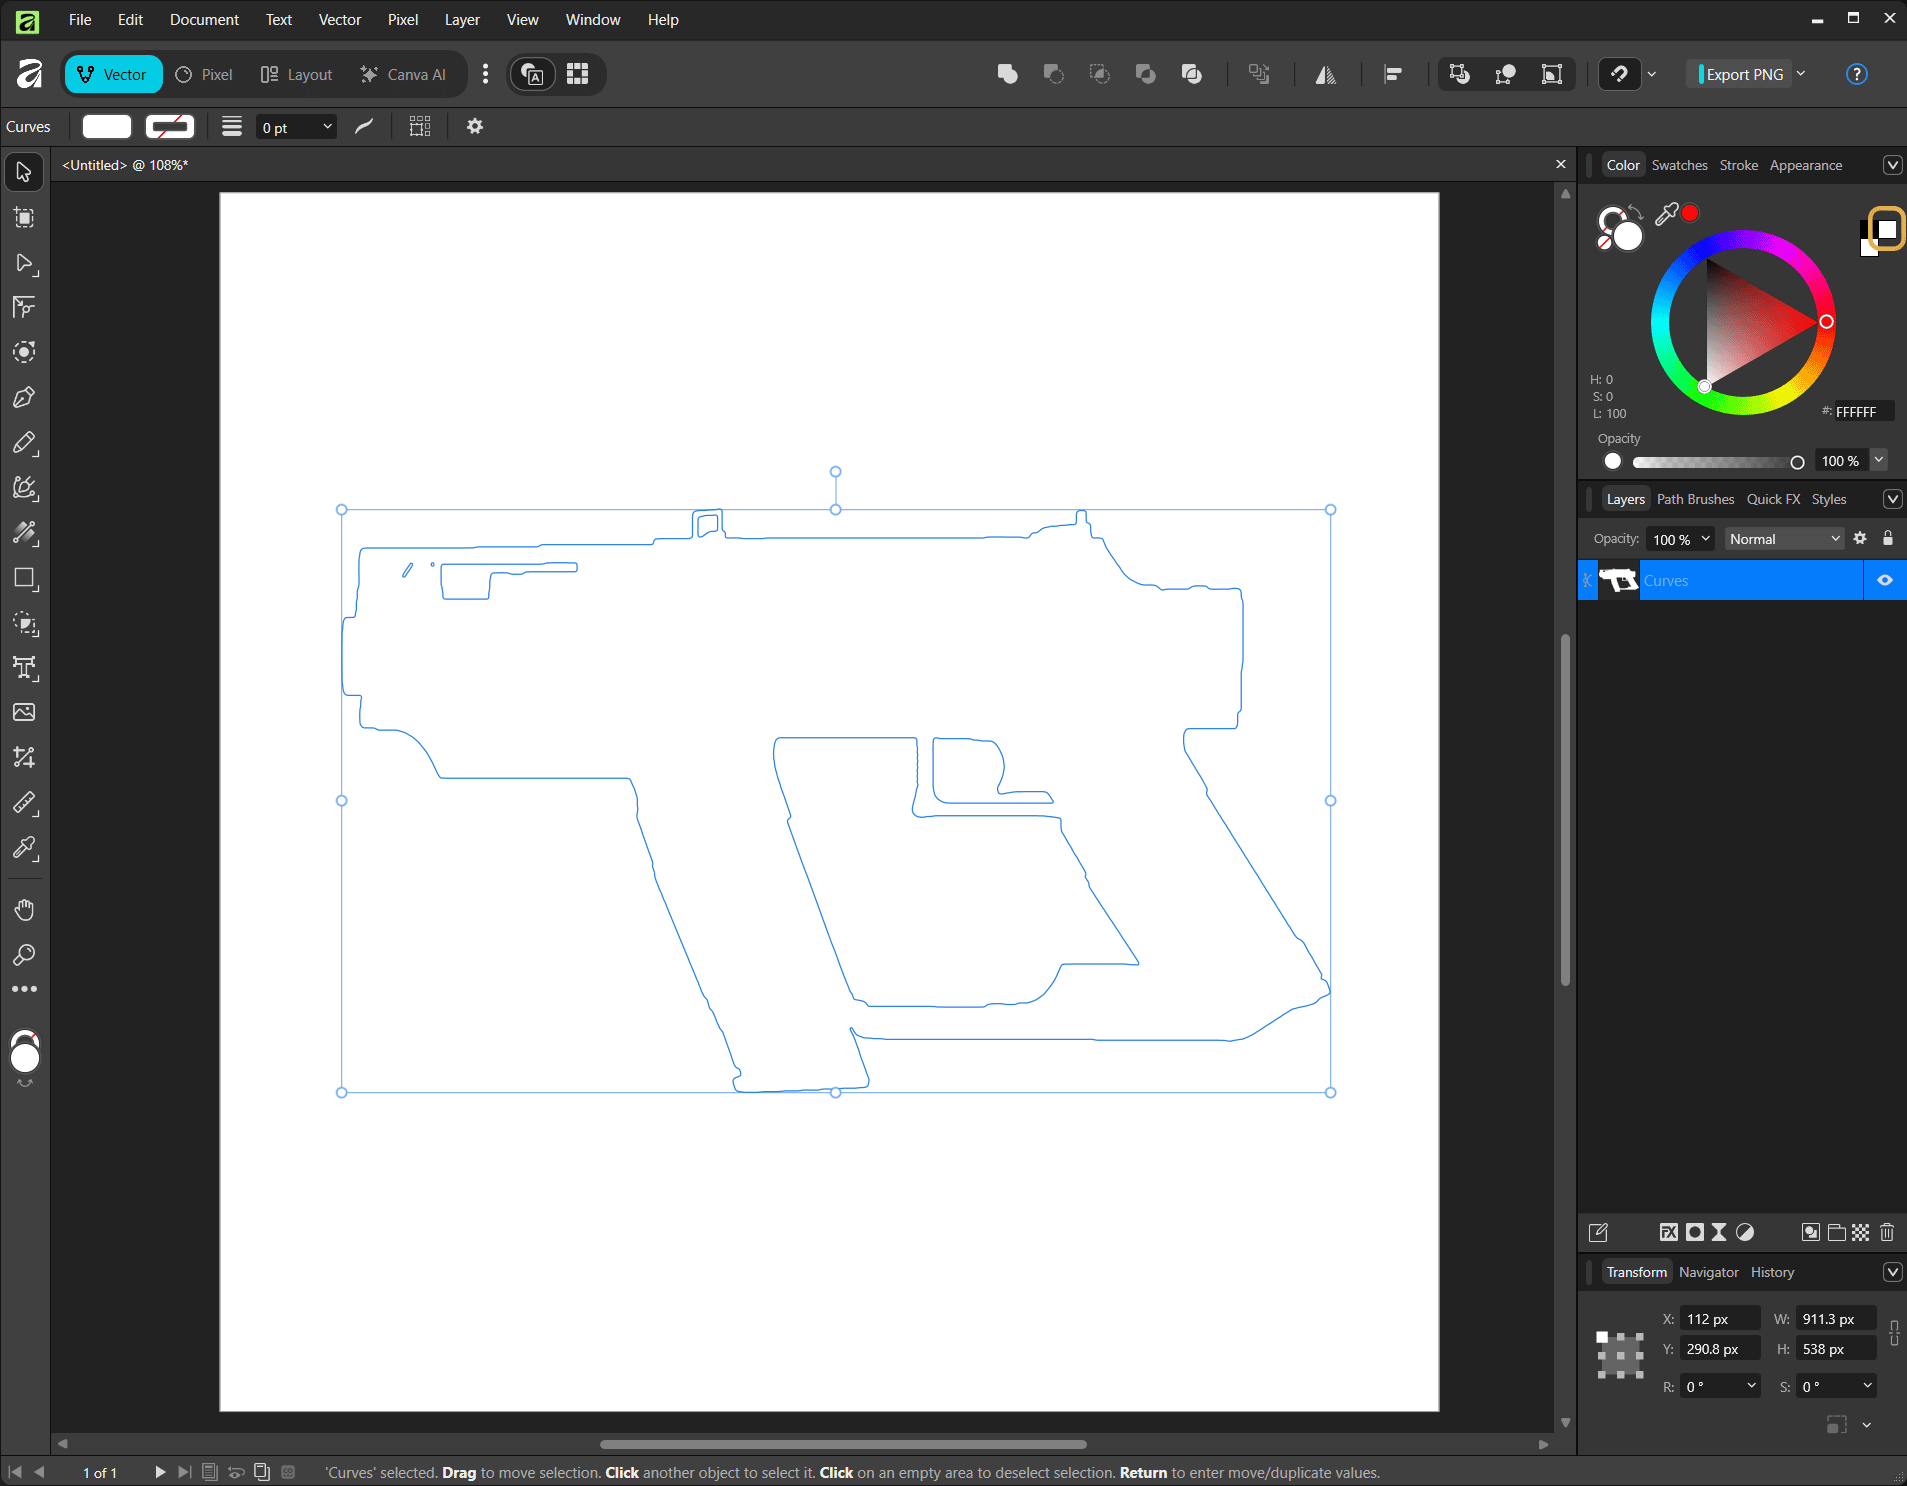The height and width of the screenshot is (1486, 1907).
Task: Switch to the Navigator tab
Action: point(1708,1272)
